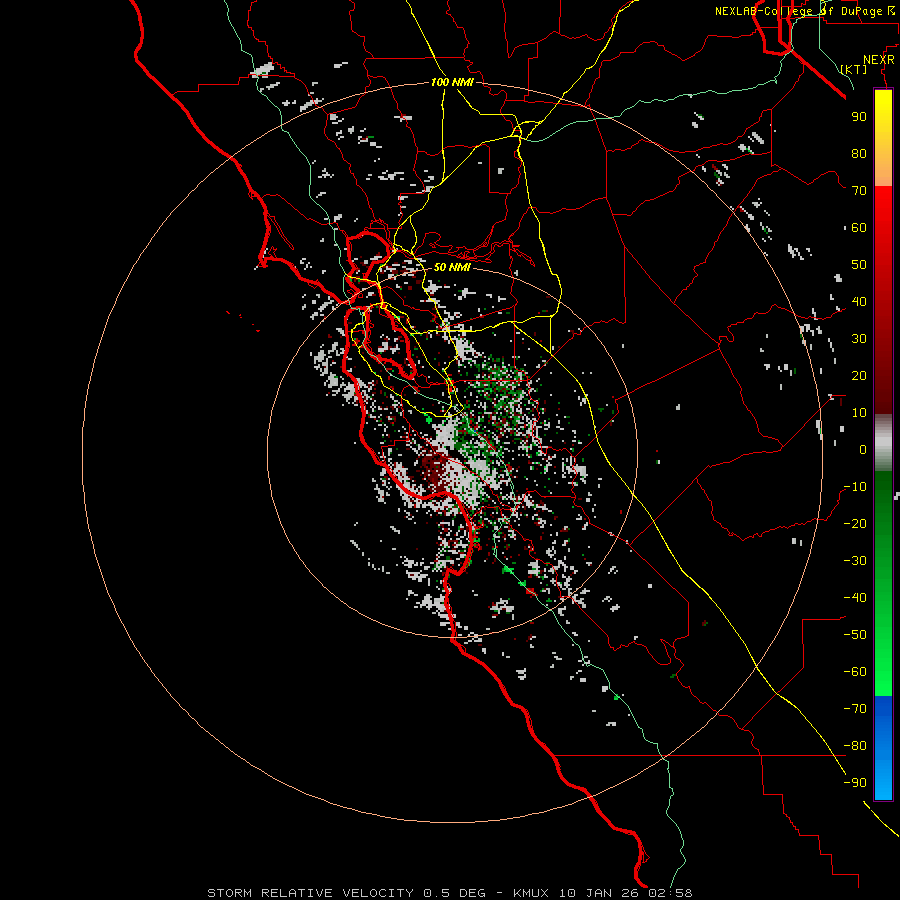Click the "10" value on the velocity scale
Image resolution: width=900 pixels, height=900 pixels.
pos(859,413)
